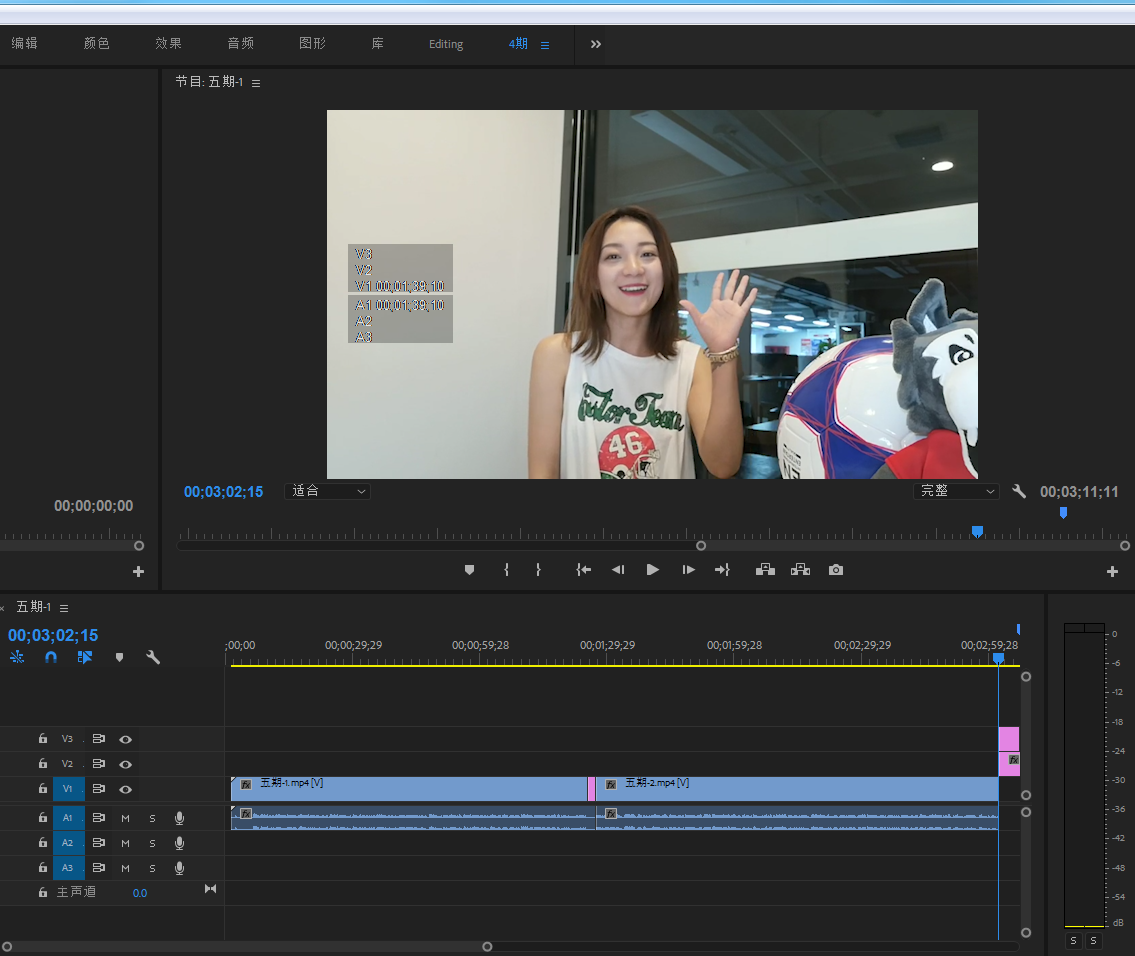This screenshot has height=956, width=1135.
Task: Click the Play button in program monitor
Action: click(x=653, y=570)
